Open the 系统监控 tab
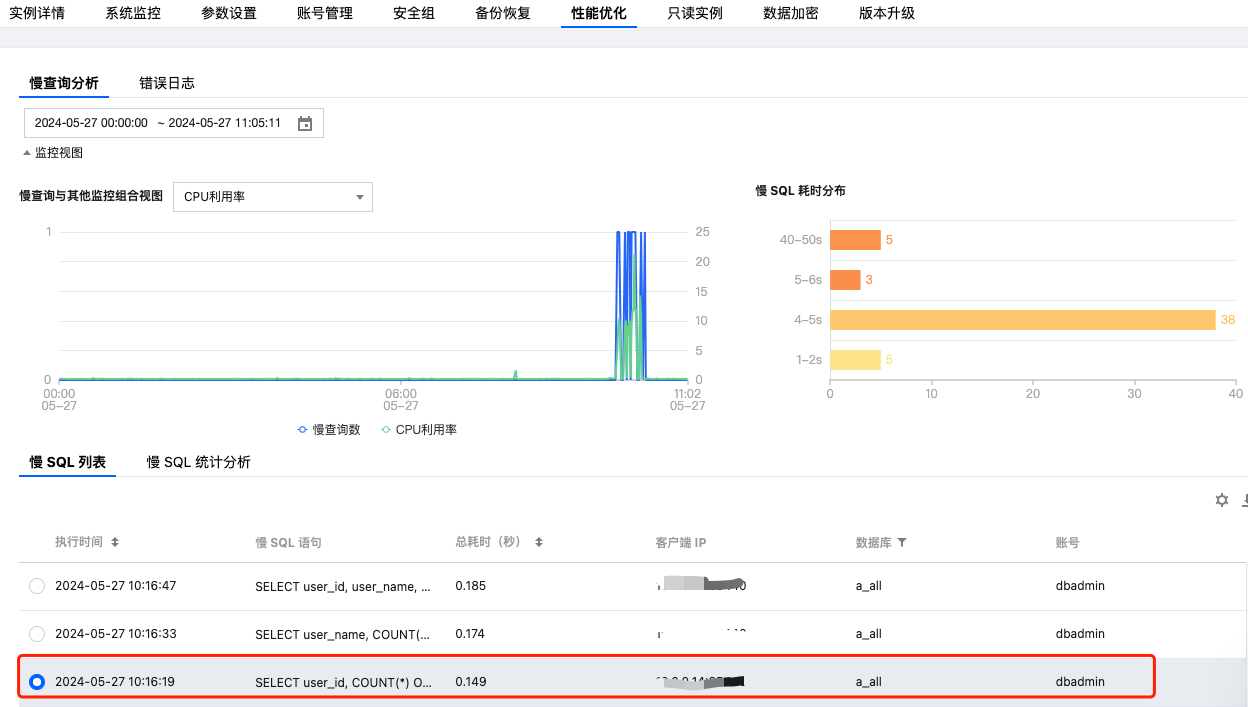 pyautogui.click(x=133, y=13)
